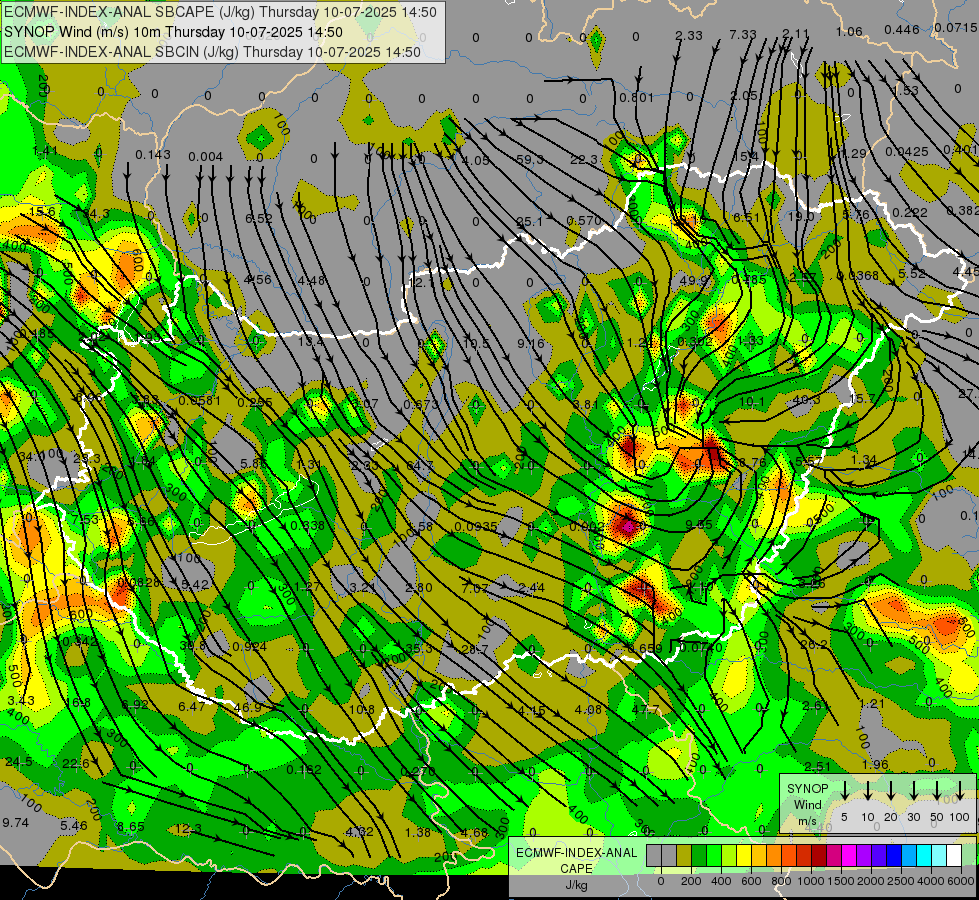Click the '22.3' value near top center

583,159
